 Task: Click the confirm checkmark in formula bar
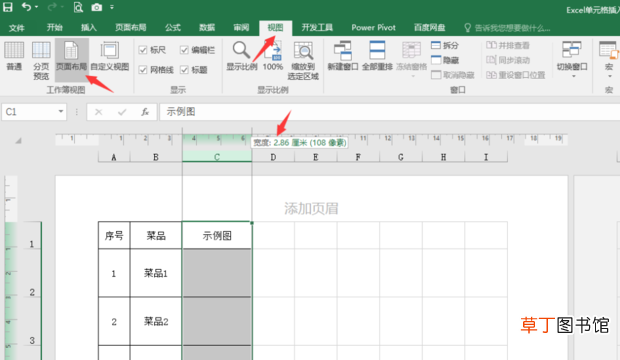pos(122,112)
